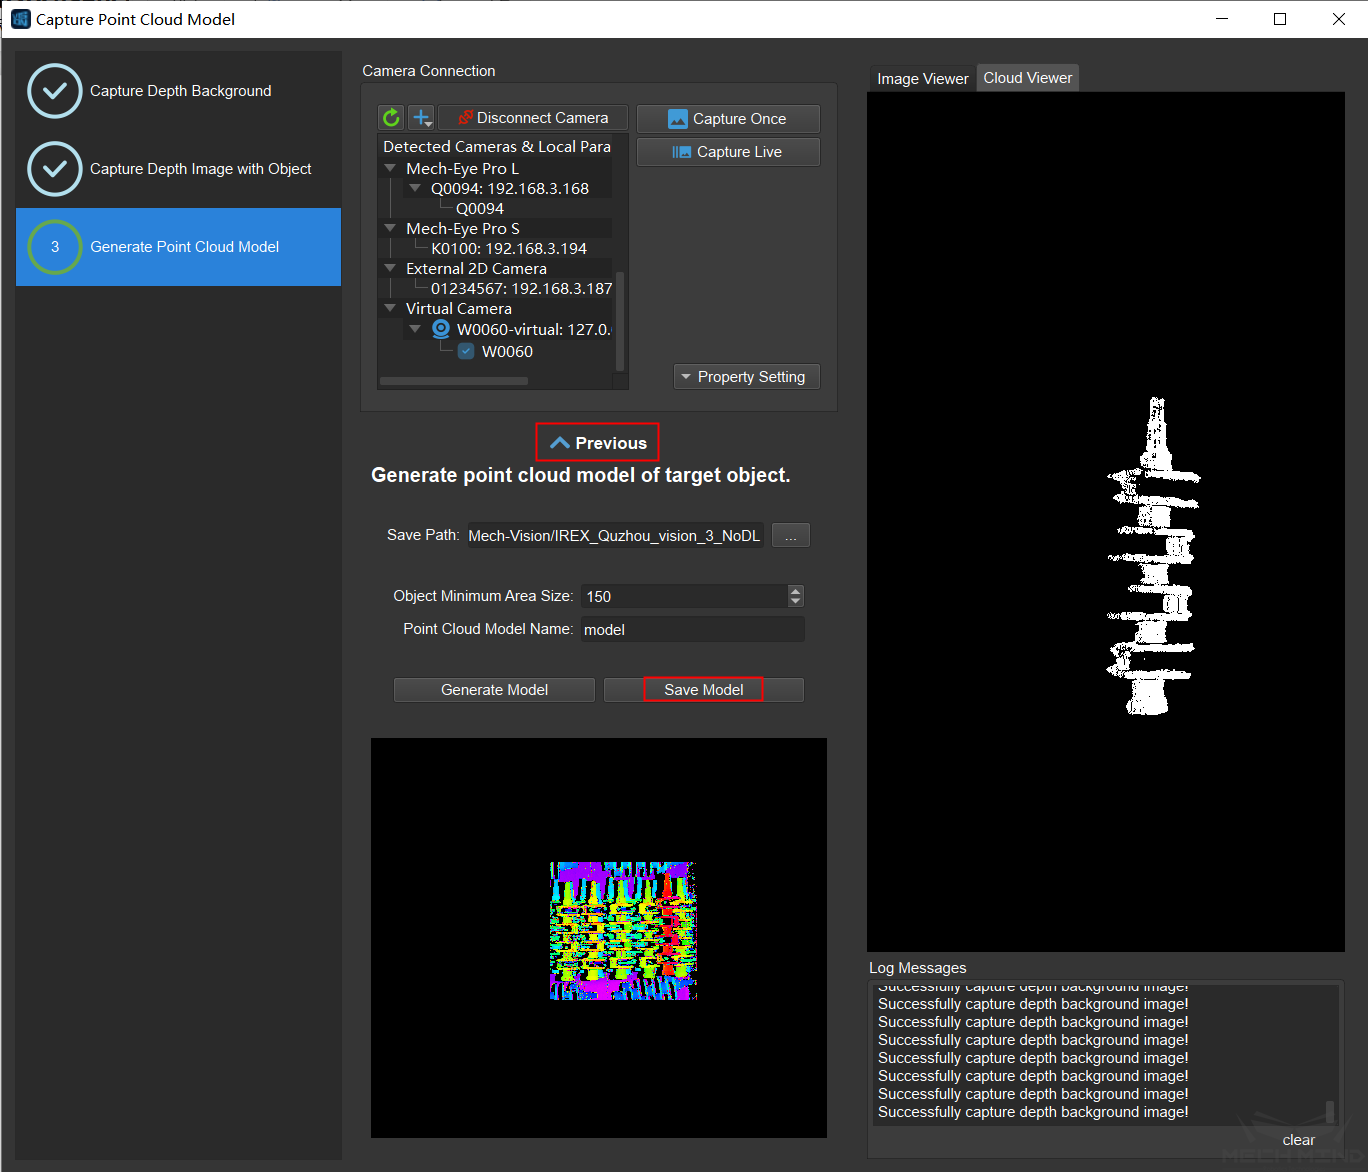Collapse the Virtual Camera tree group

tap(391, 309)
